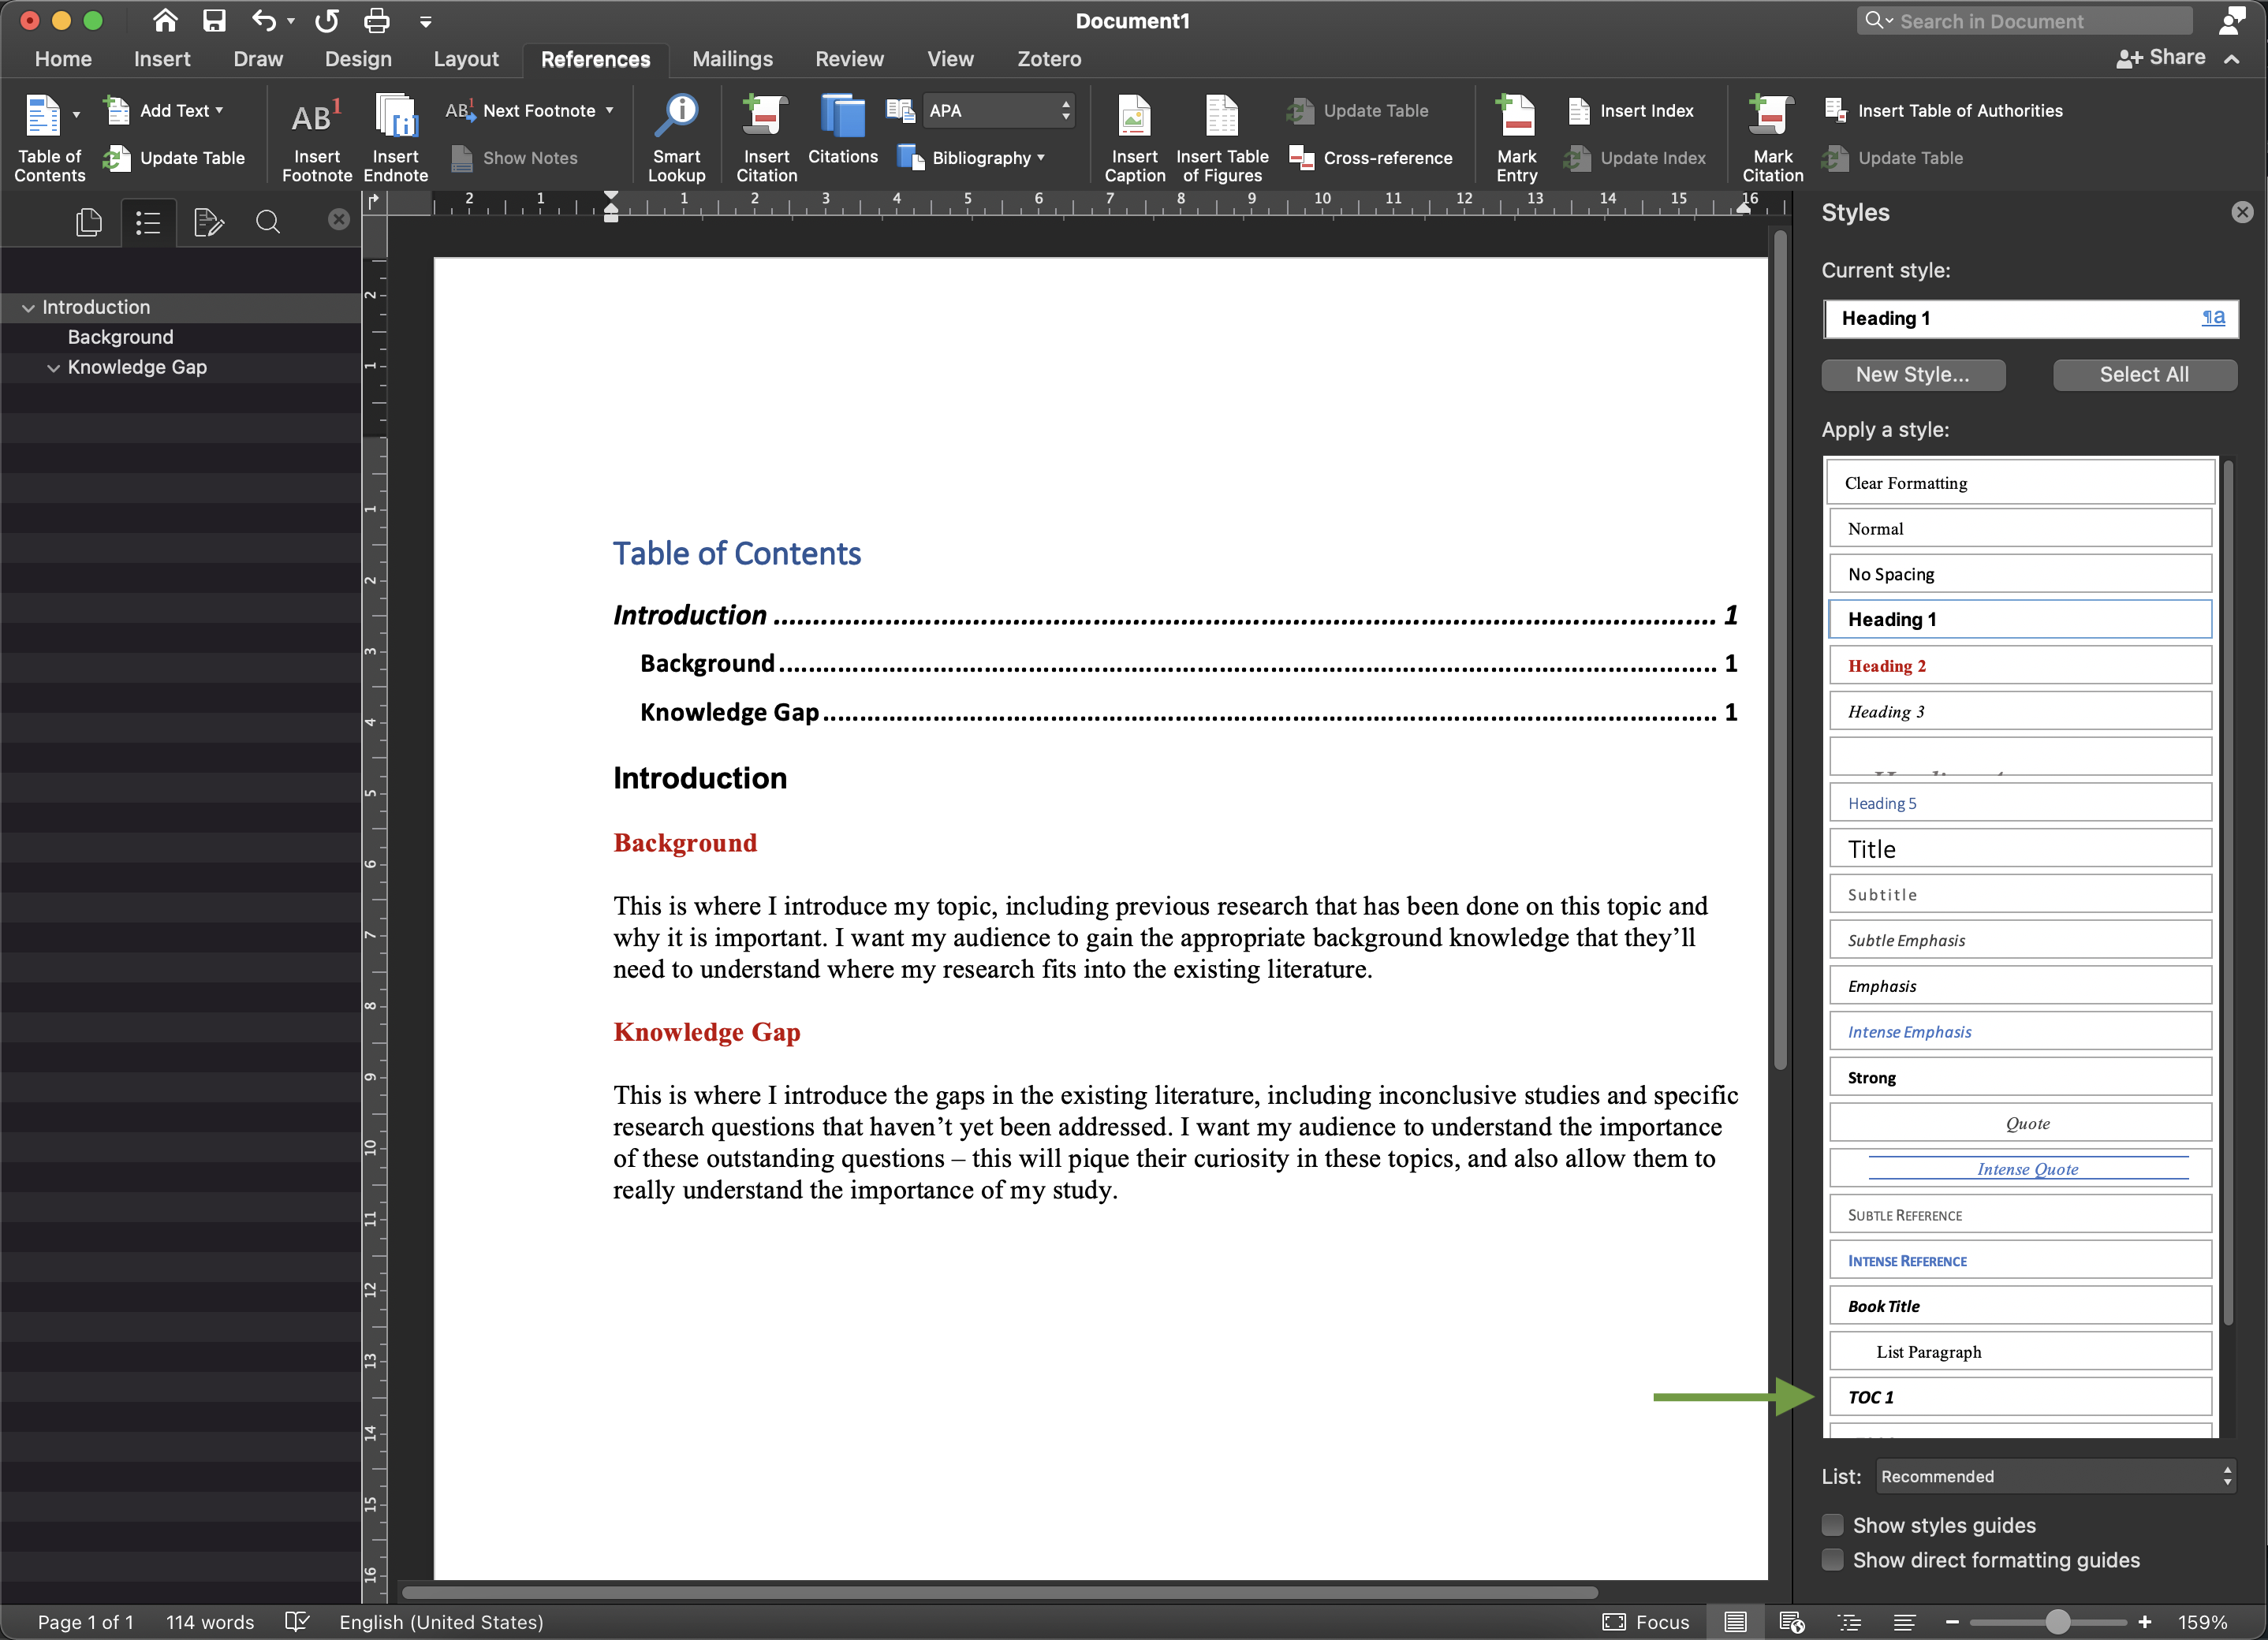Click the zoom in plus button
The width and height of the screenshot is (2268, 1640).
point(2144,1622)
